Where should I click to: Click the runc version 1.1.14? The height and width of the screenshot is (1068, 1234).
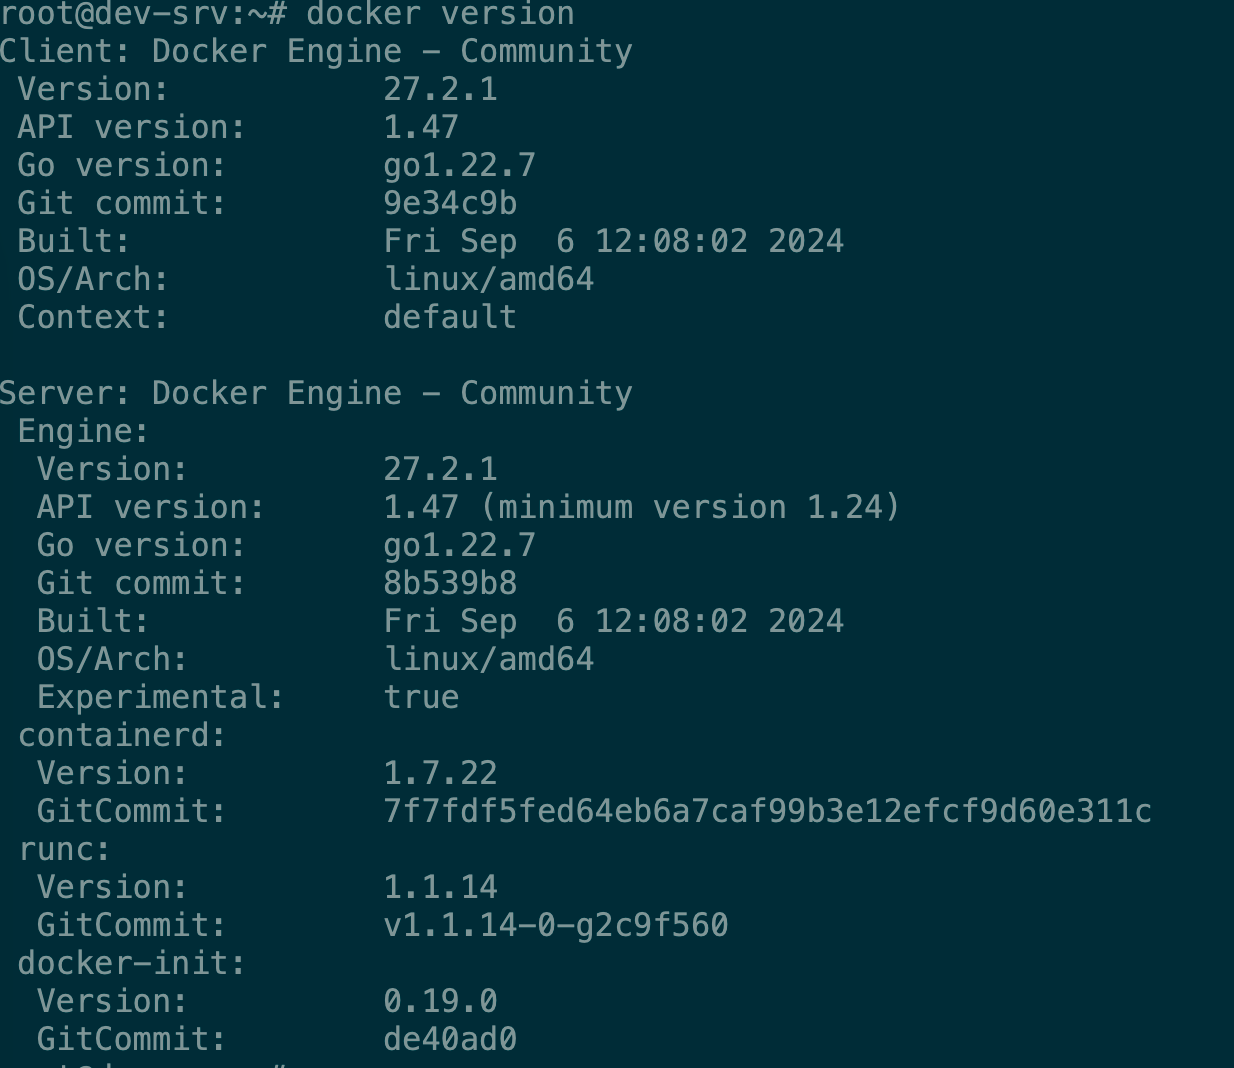click(440, 887)
